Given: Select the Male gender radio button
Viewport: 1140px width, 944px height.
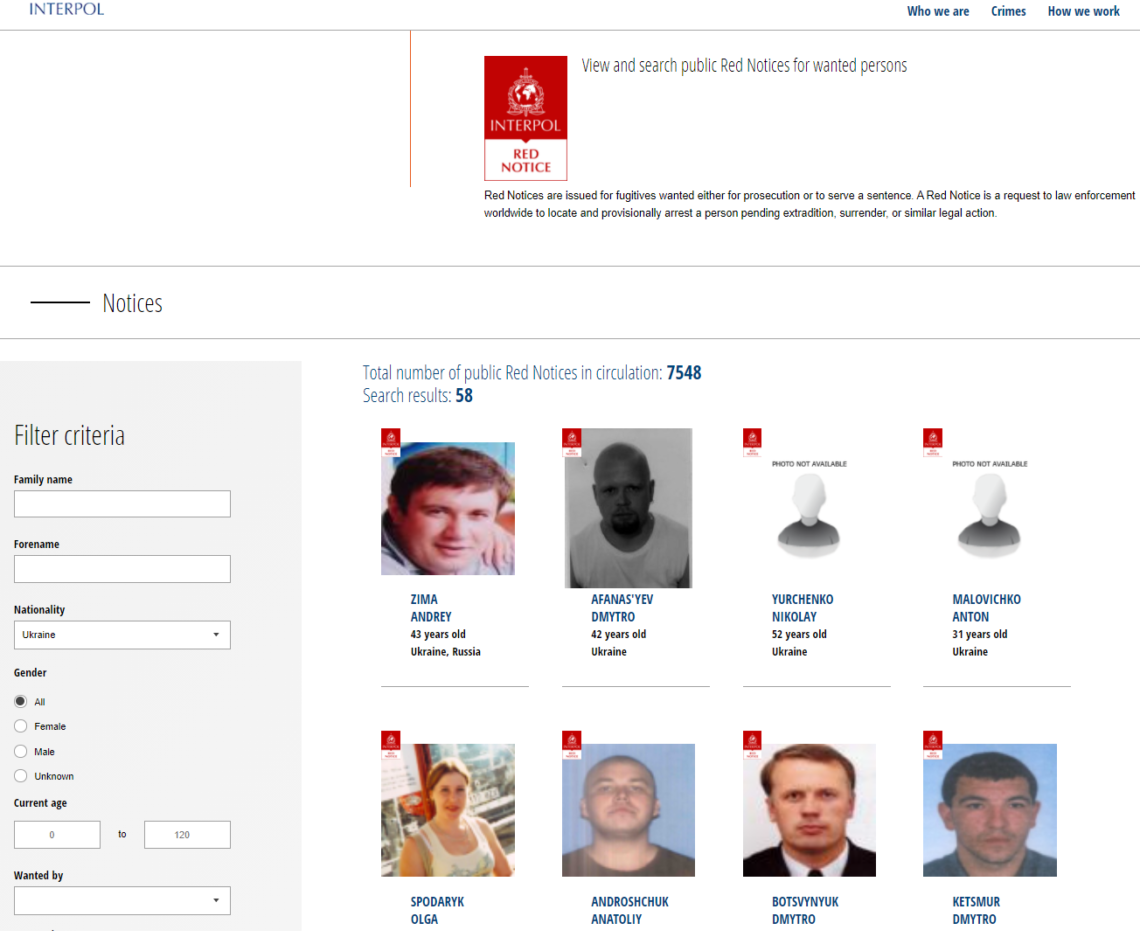Looking at the screenshot, I should point(21,752).
